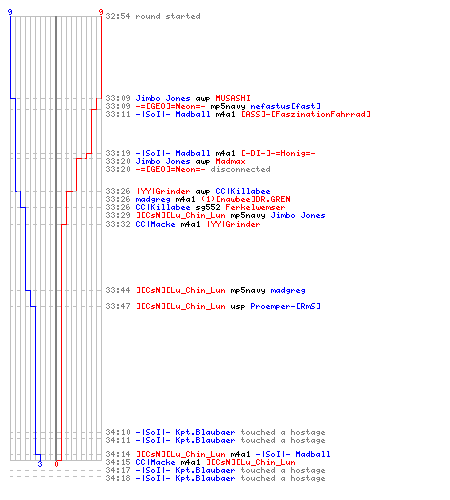
Task: Select Ferkelwemser player name
Action: tap(255, 207)
